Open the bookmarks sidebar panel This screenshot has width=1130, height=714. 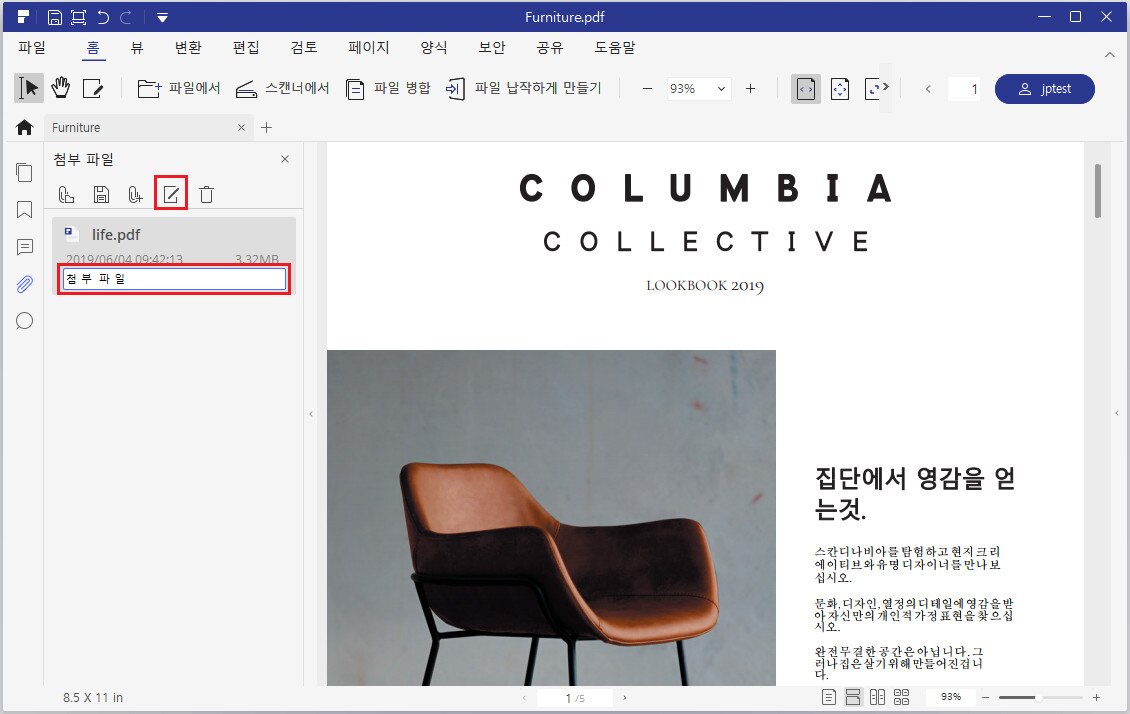(x=25, y=210)
